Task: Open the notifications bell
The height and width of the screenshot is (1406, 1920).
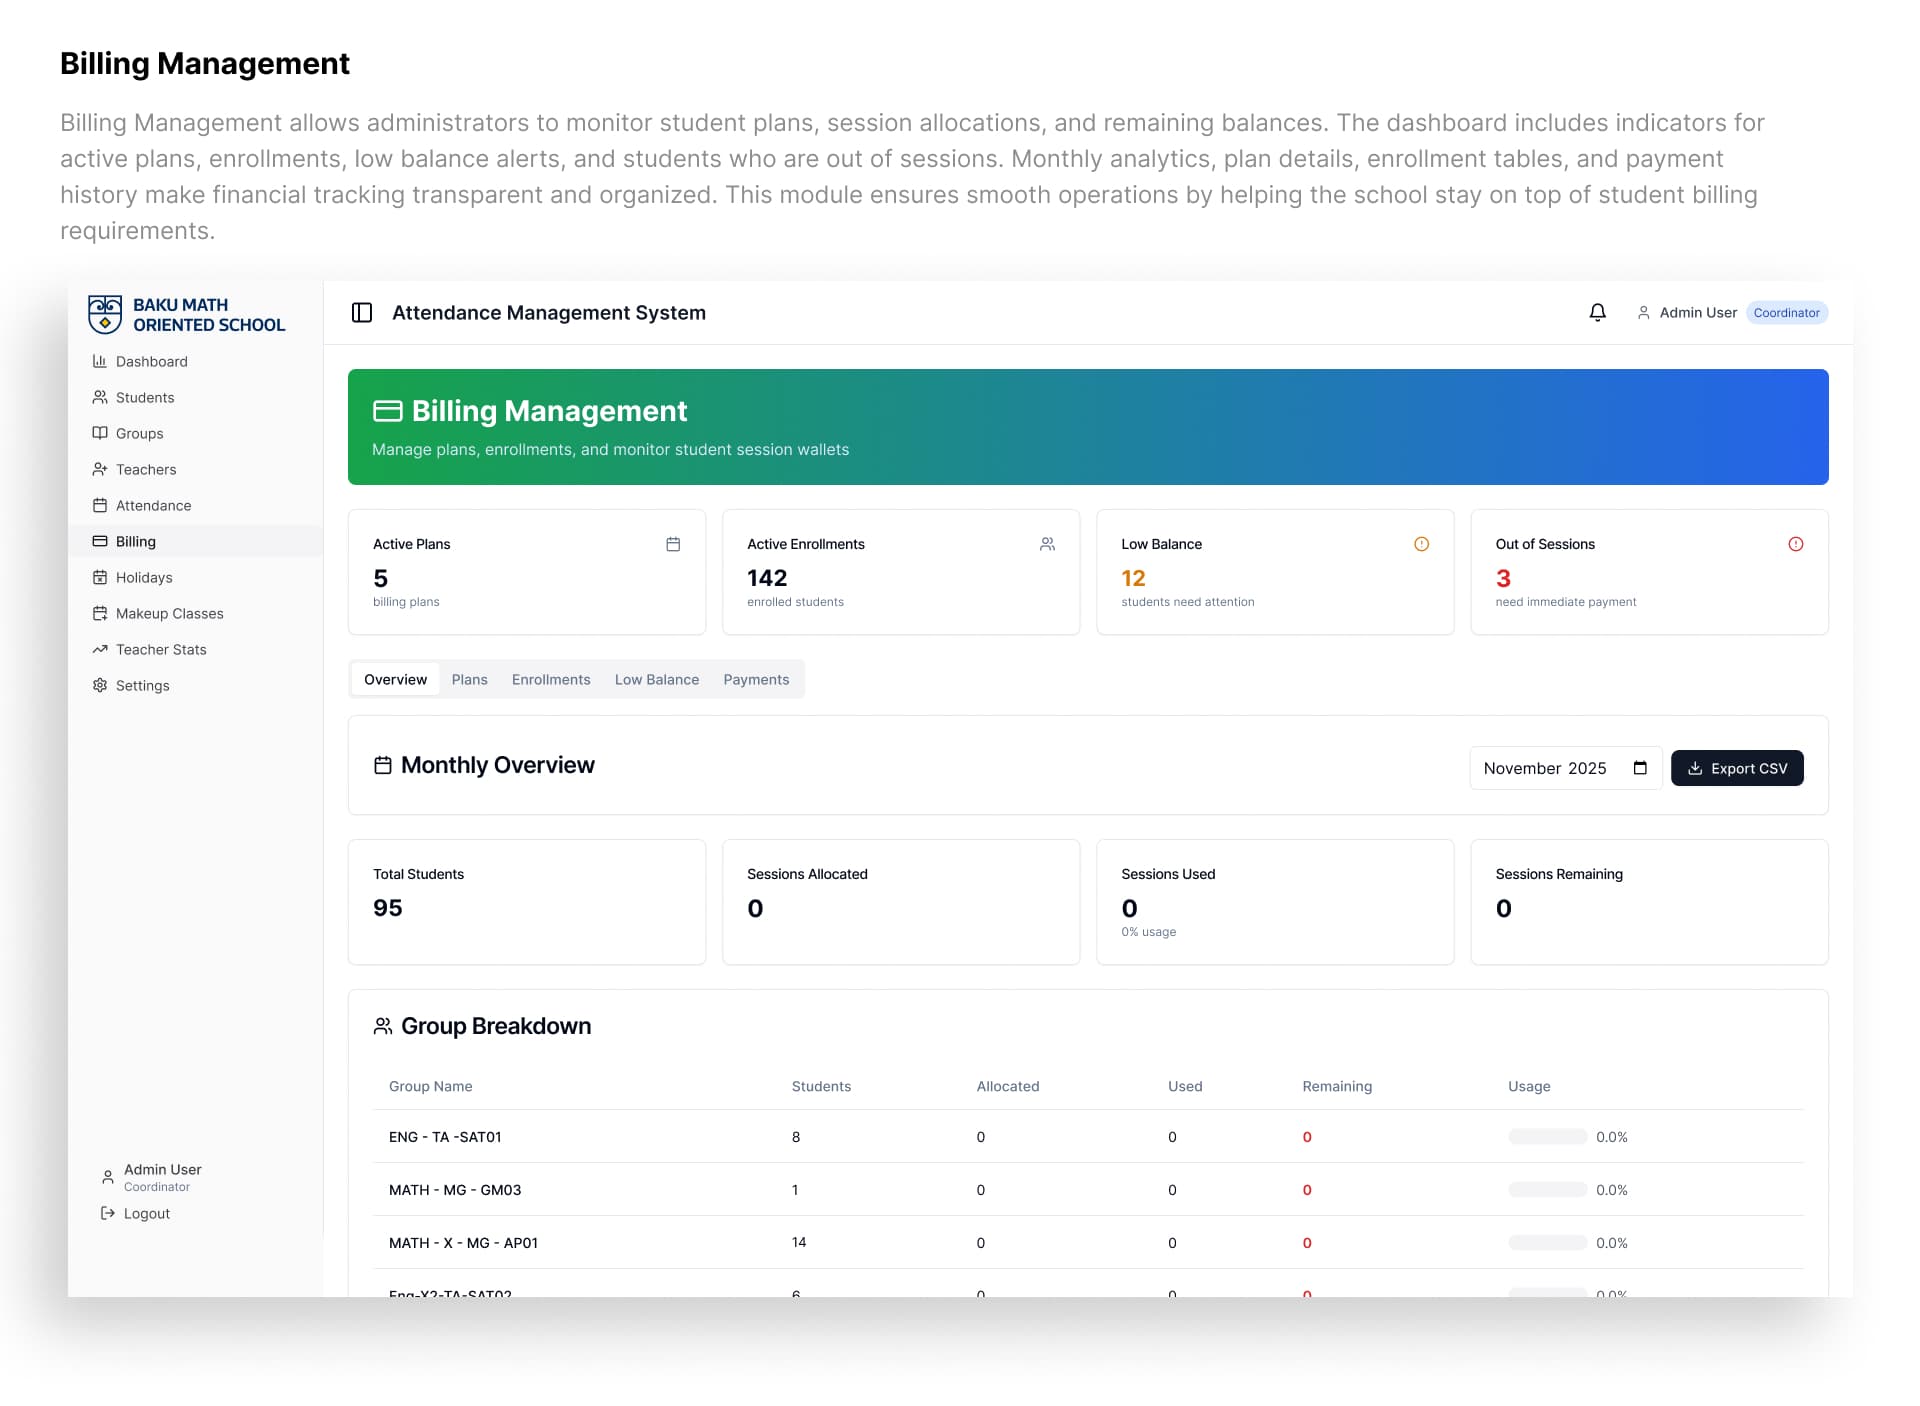Action: pos(1597,313)
